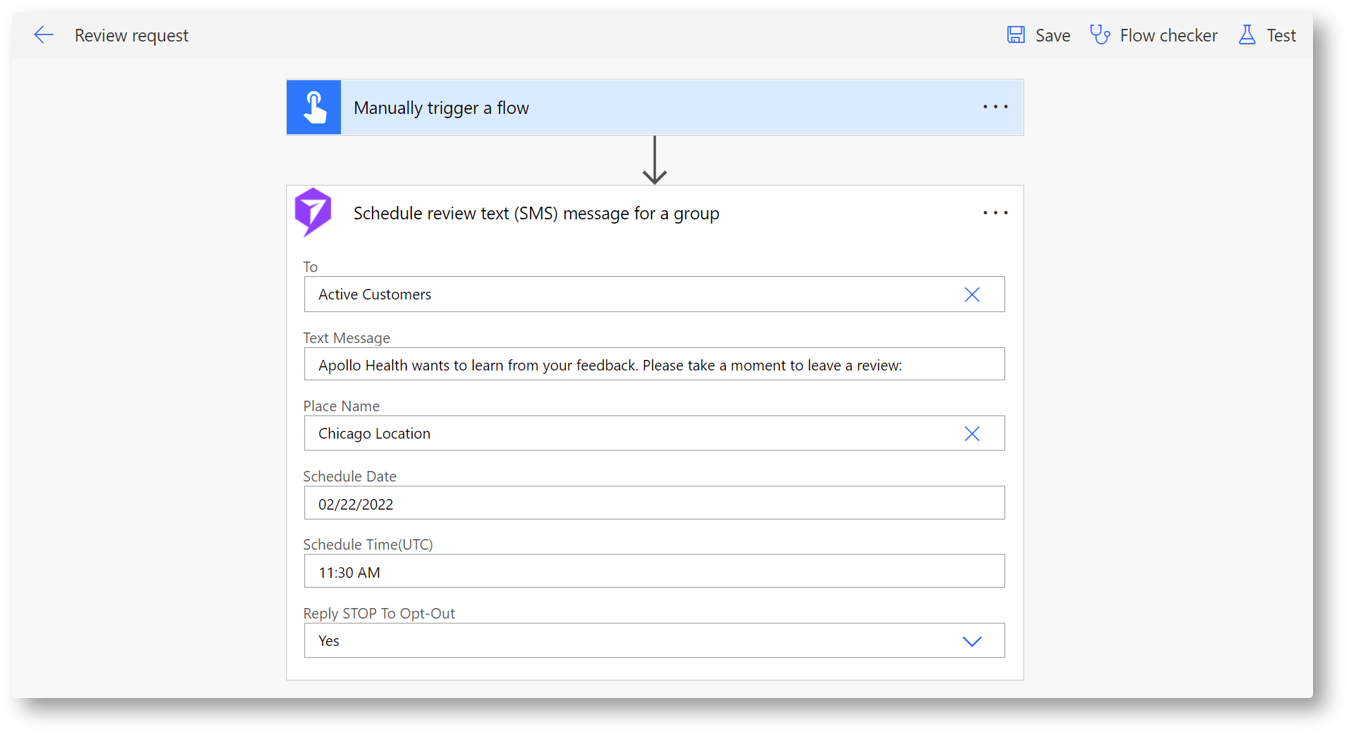This screenshot has height=733, width=1348.
Task: Click into the Text Message field
Action: [654, 365]
